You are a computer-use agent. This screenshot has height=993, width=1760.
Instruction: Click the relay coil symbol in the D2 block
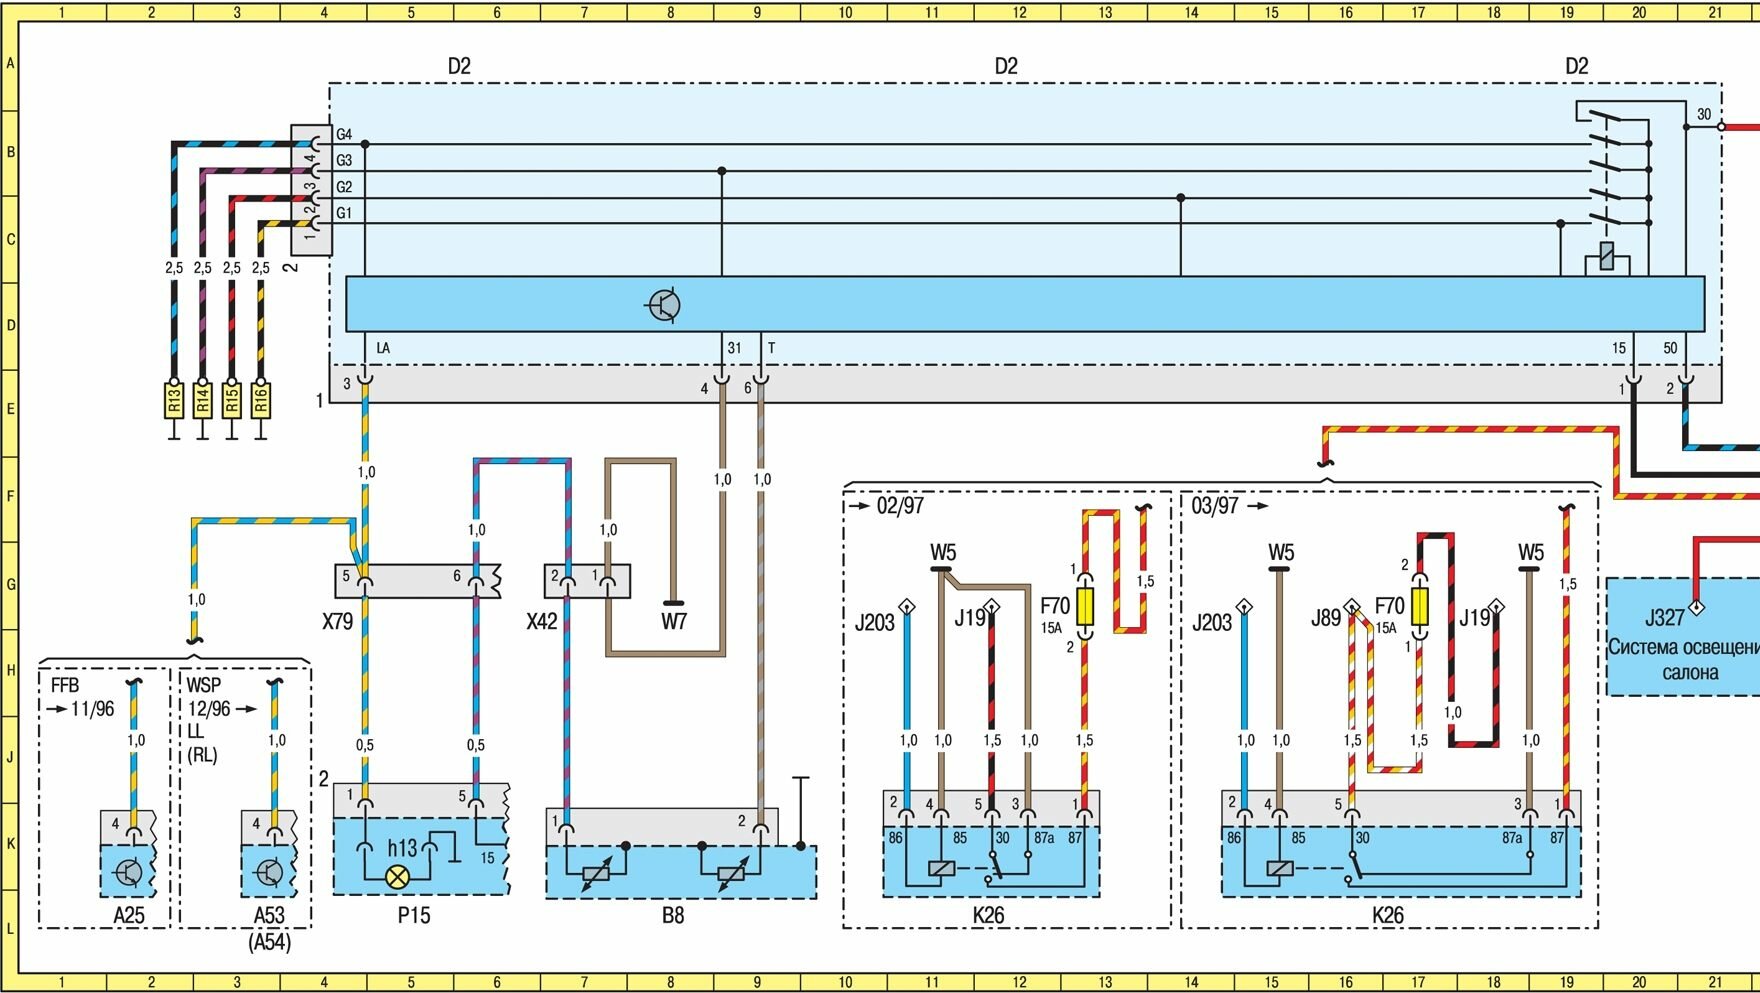(1606, 256)
